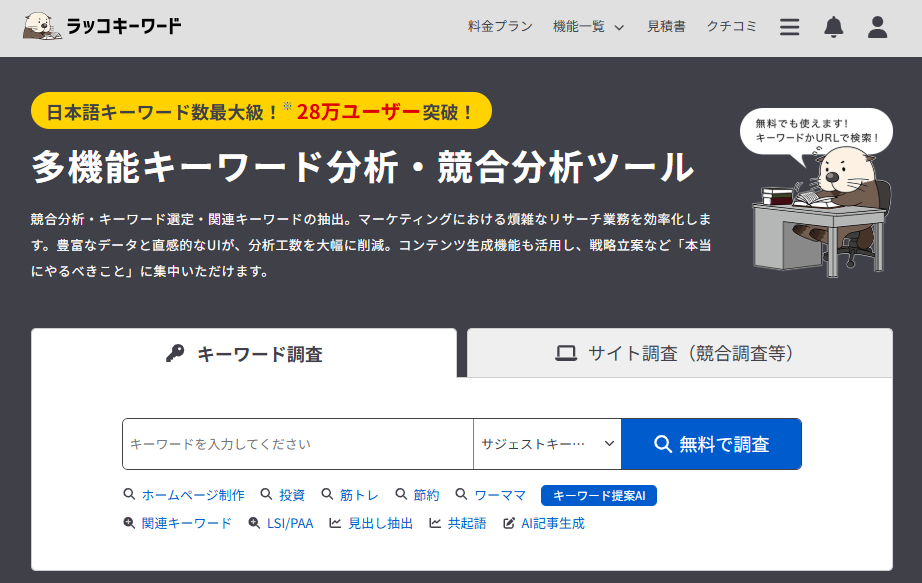Click the Rakko Keyword otter logo
This screenshot has height=583, width=922.
[x=102, y=27]
